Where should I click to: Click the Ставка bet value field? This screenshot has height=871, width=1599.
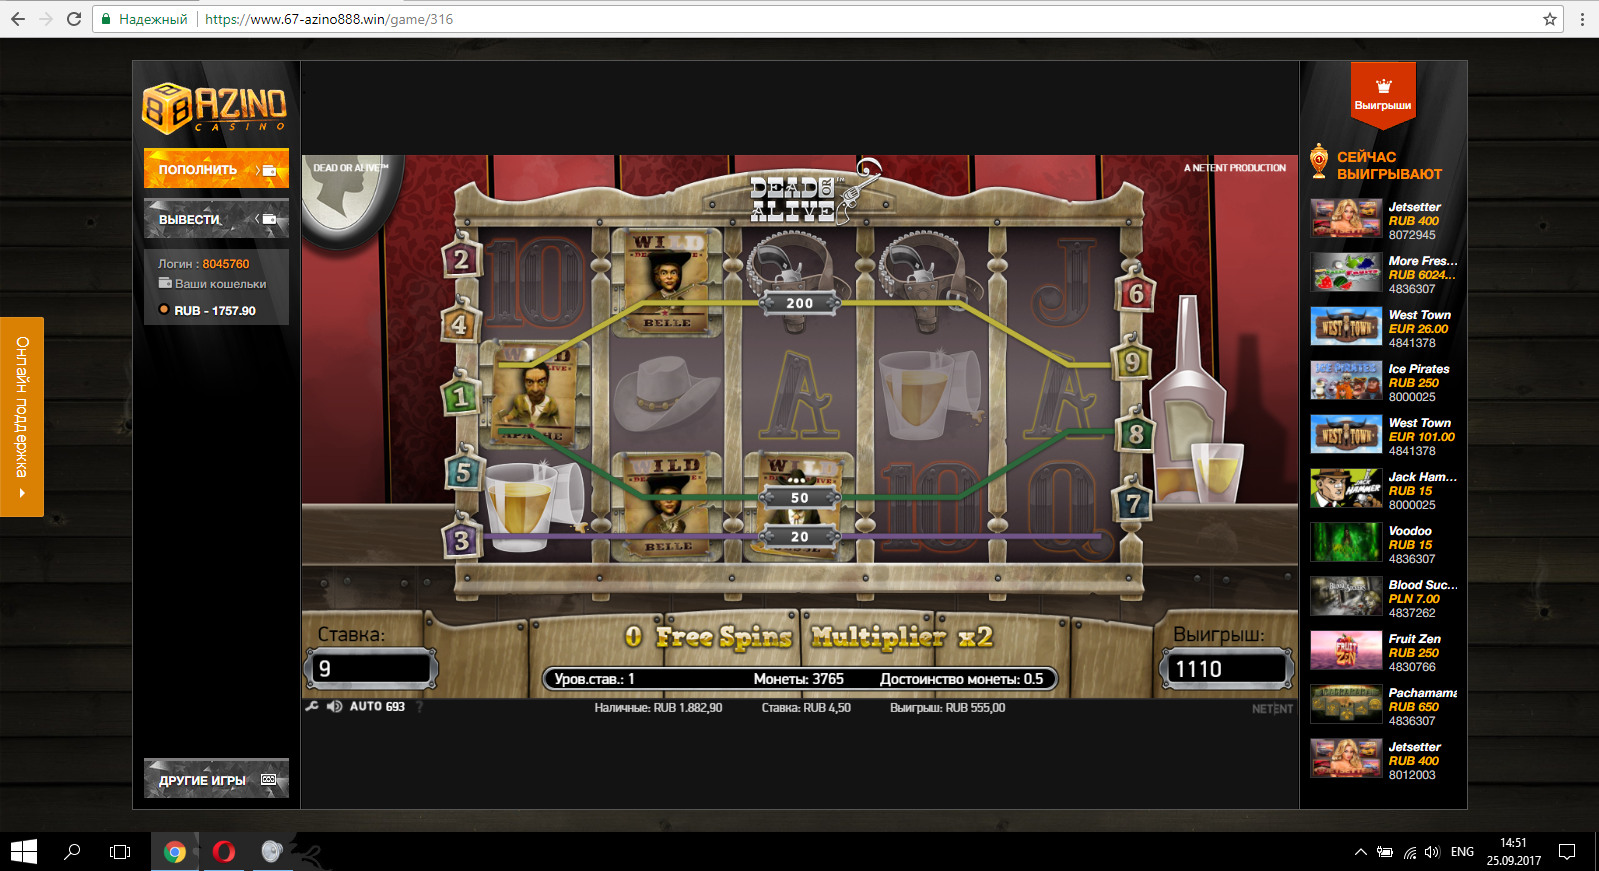point(371,668)
